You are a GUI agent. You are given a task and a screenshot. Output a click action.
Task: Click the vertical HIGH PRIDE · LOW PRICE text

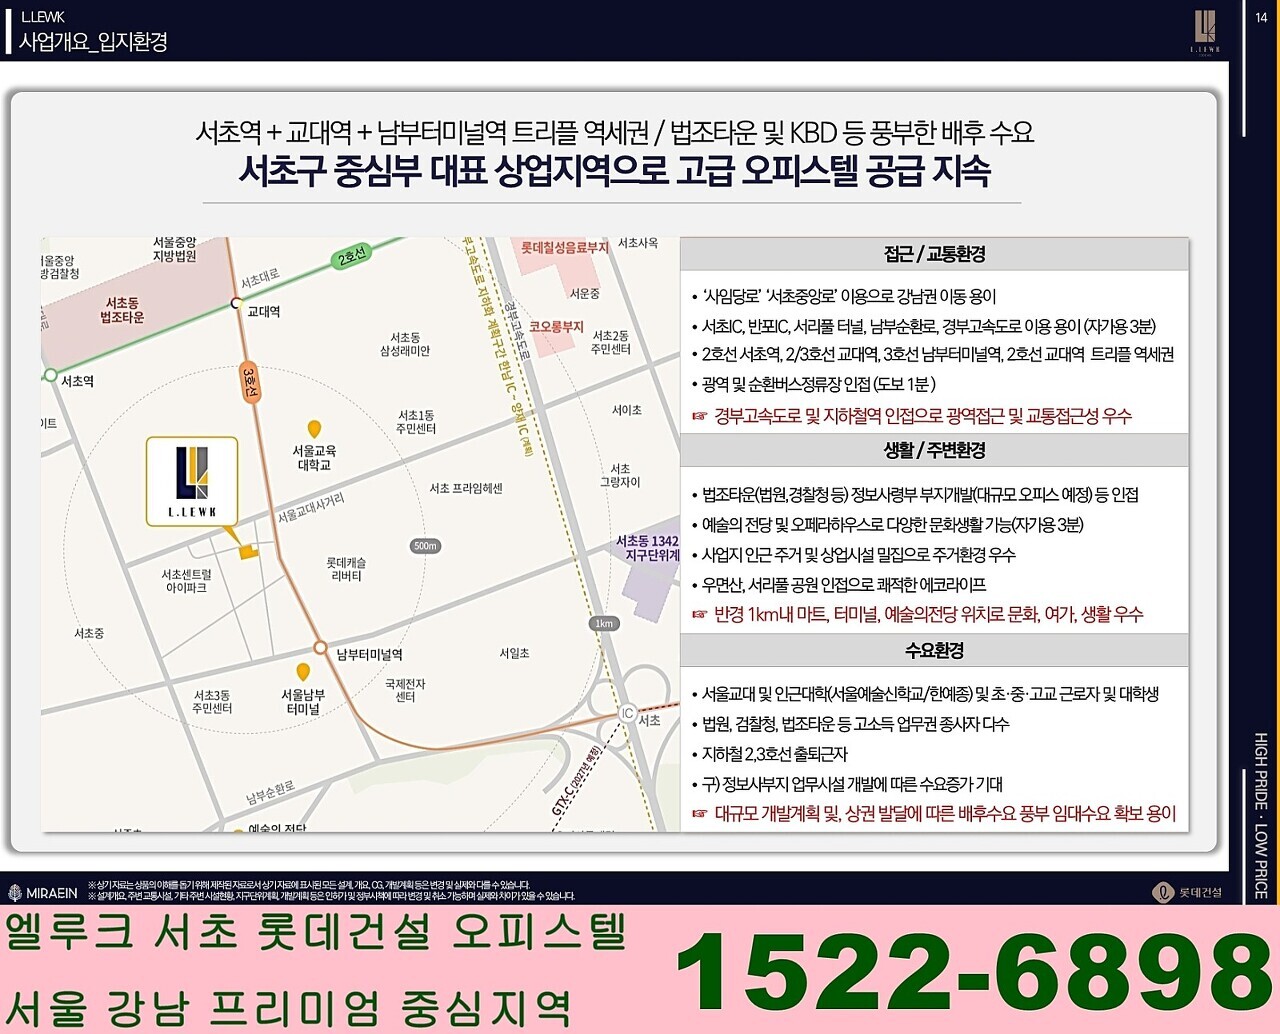coord(1261,815)
